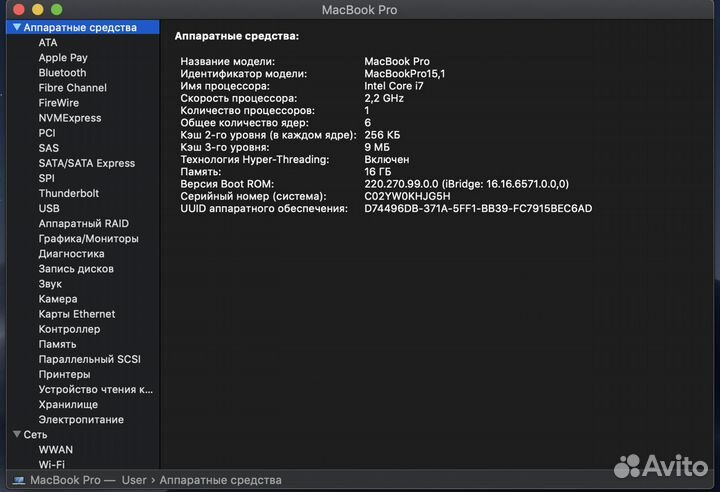This screenshot has width=720, height=492.
Task: Open Fibre Channel sidebar entry
Action: pos(73,88)
